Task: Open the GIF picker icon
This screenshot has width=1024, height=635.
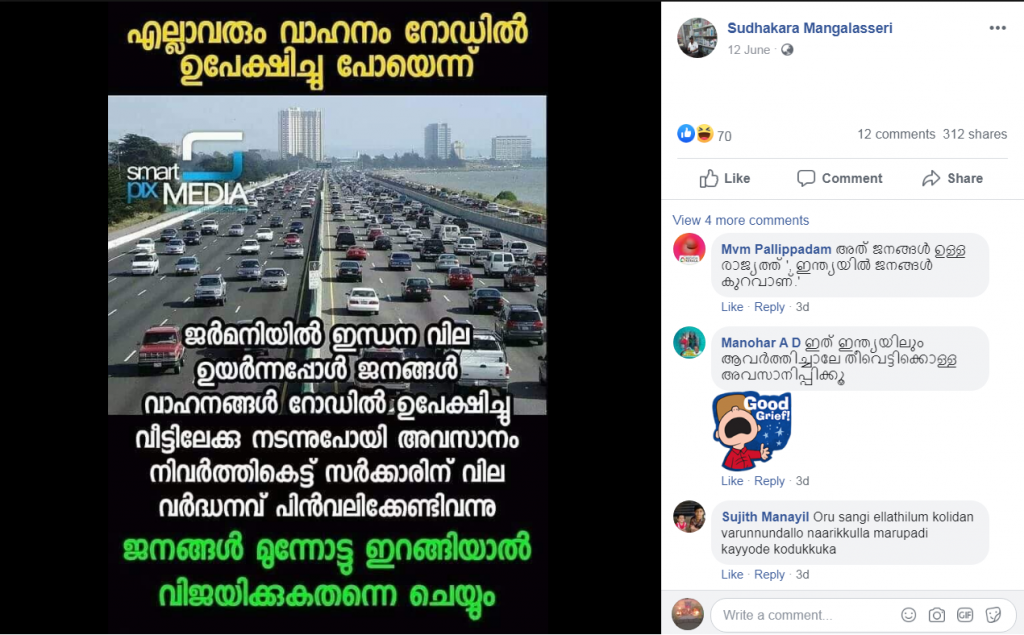Action: (x=965, y=615)
